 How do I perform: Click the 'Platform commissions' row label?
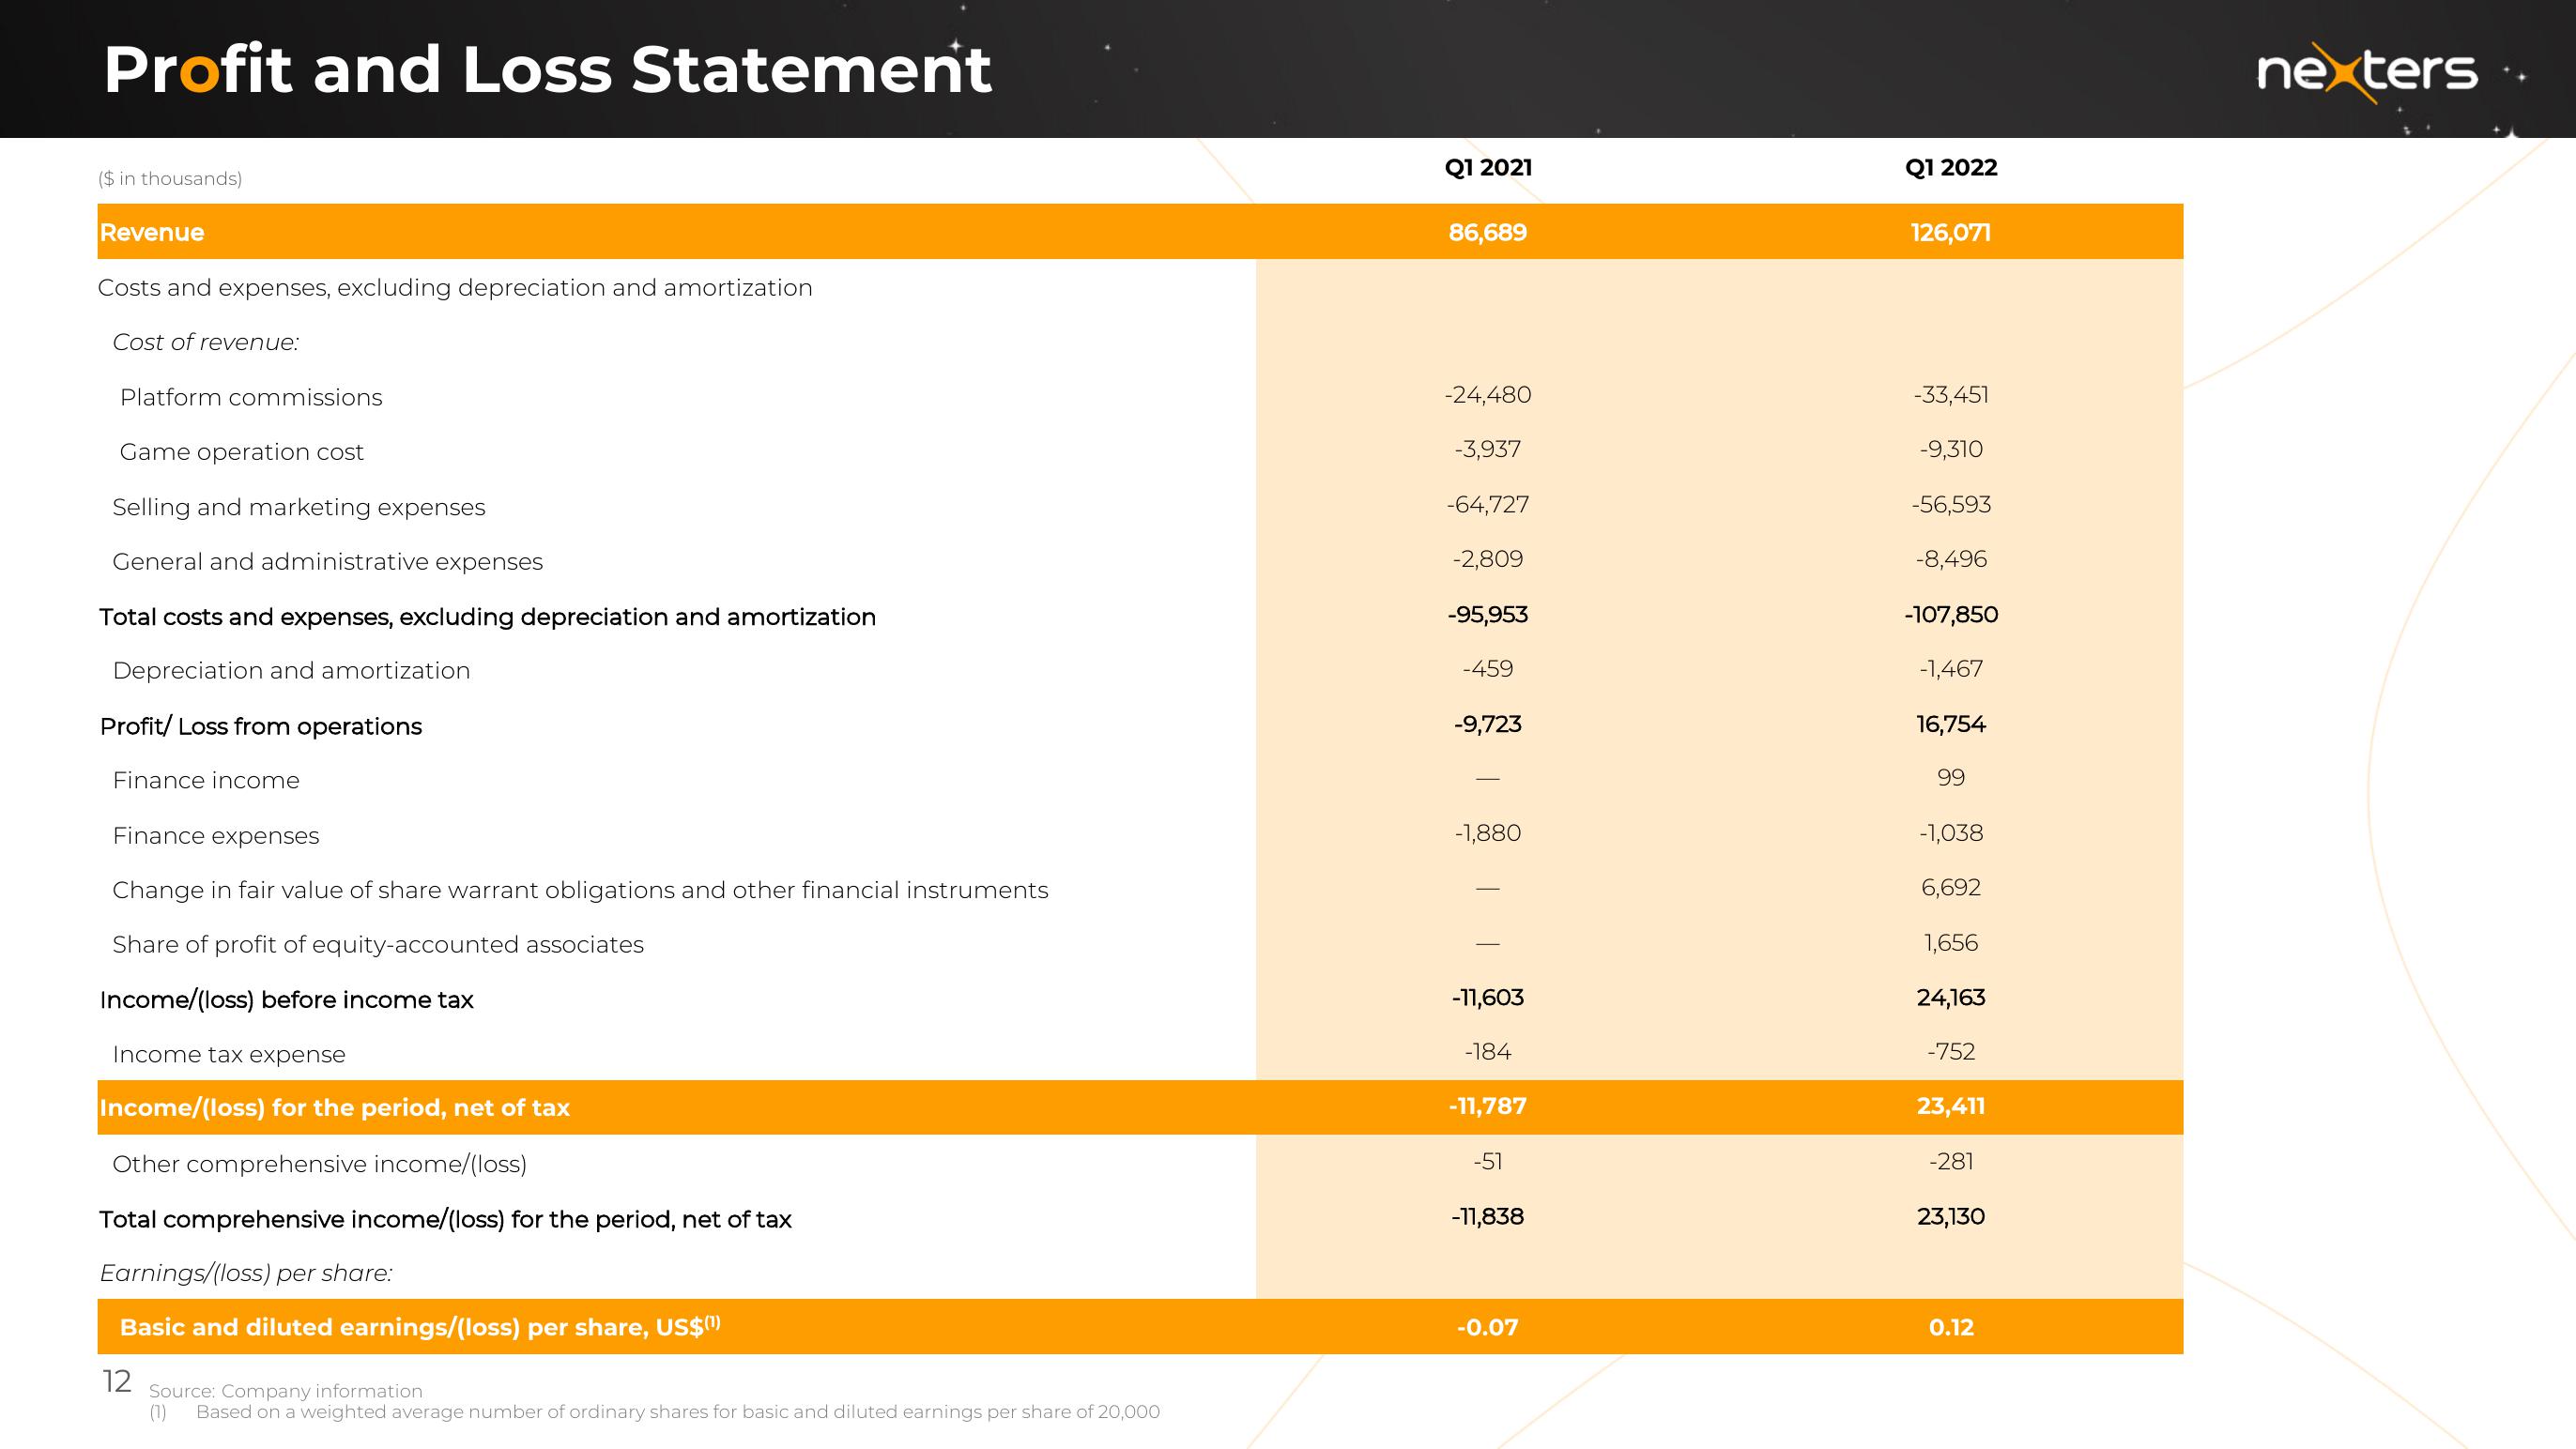pyautogui.click(x=251, y=397)
